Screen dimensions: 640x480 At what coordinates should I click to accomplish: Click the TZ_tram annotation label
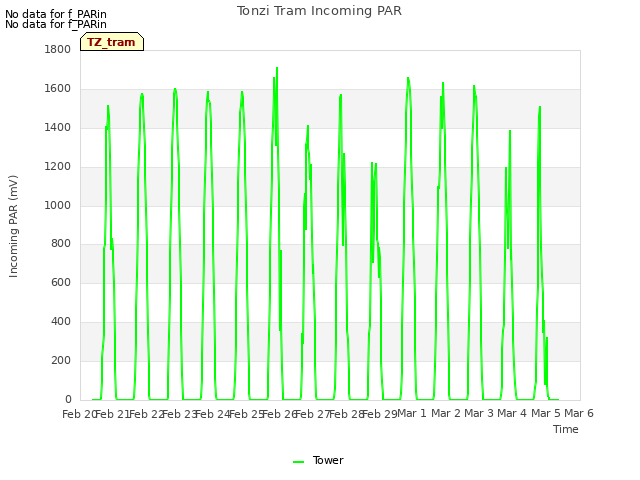[111, 42]
